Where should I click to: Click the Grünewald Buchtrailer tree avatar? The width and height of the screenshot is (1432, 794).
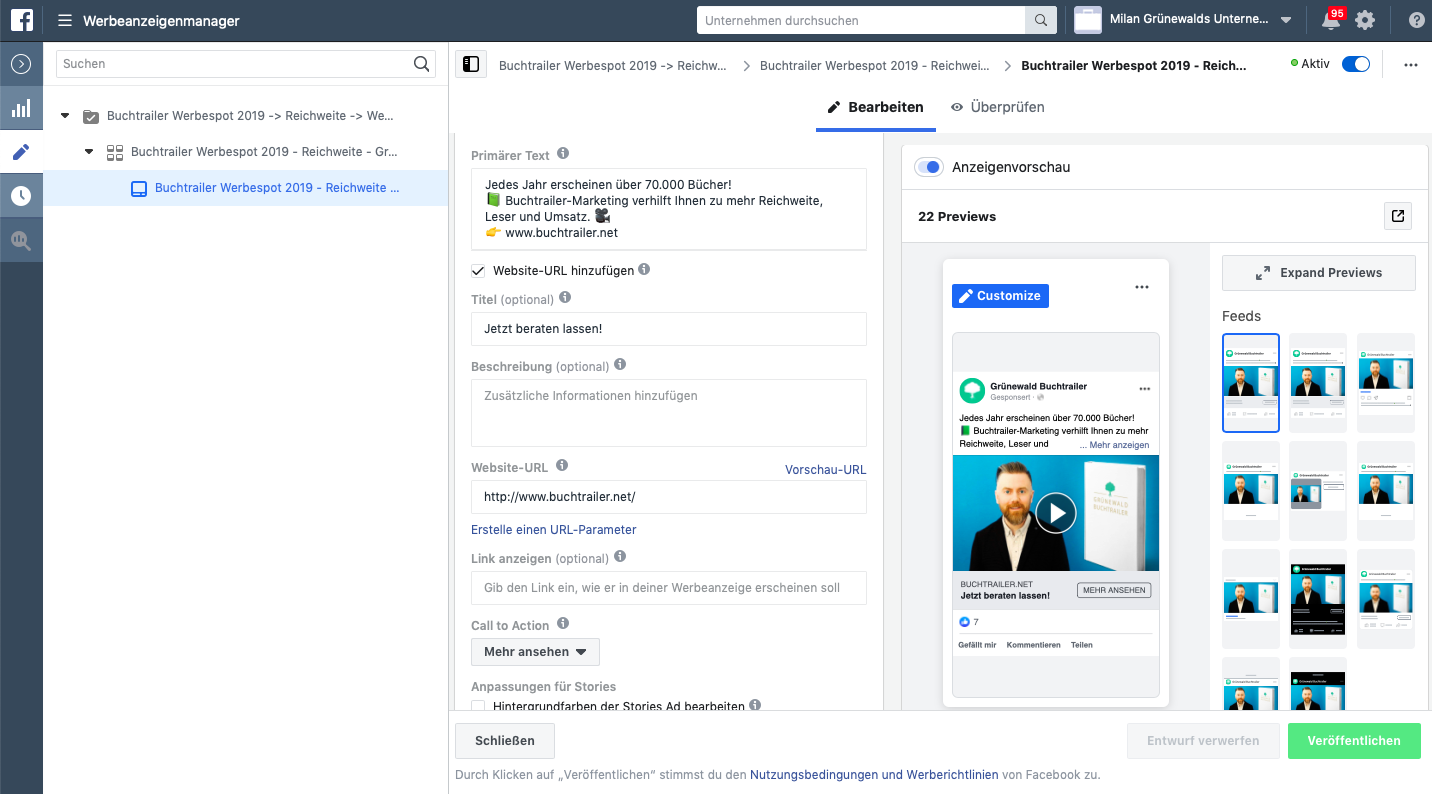coord(972,390)
